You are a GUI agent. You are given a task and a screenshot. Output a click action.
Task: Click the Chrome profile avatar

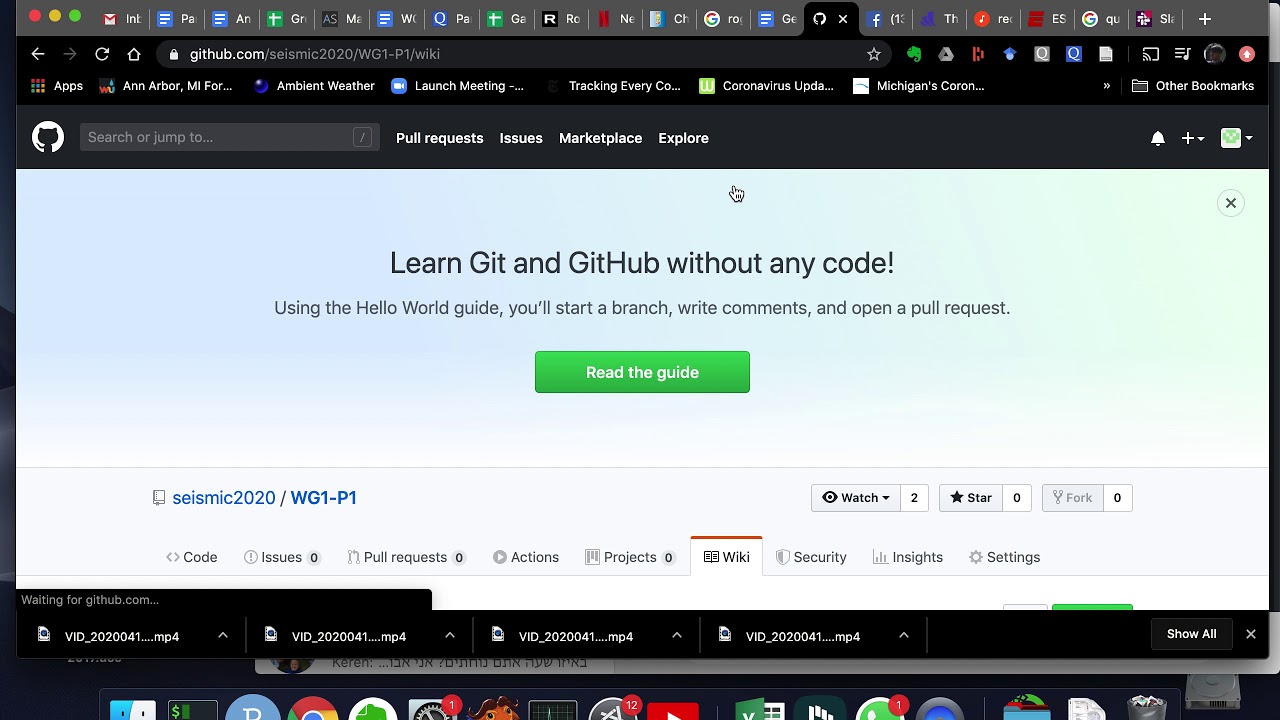click(1215, 54)
